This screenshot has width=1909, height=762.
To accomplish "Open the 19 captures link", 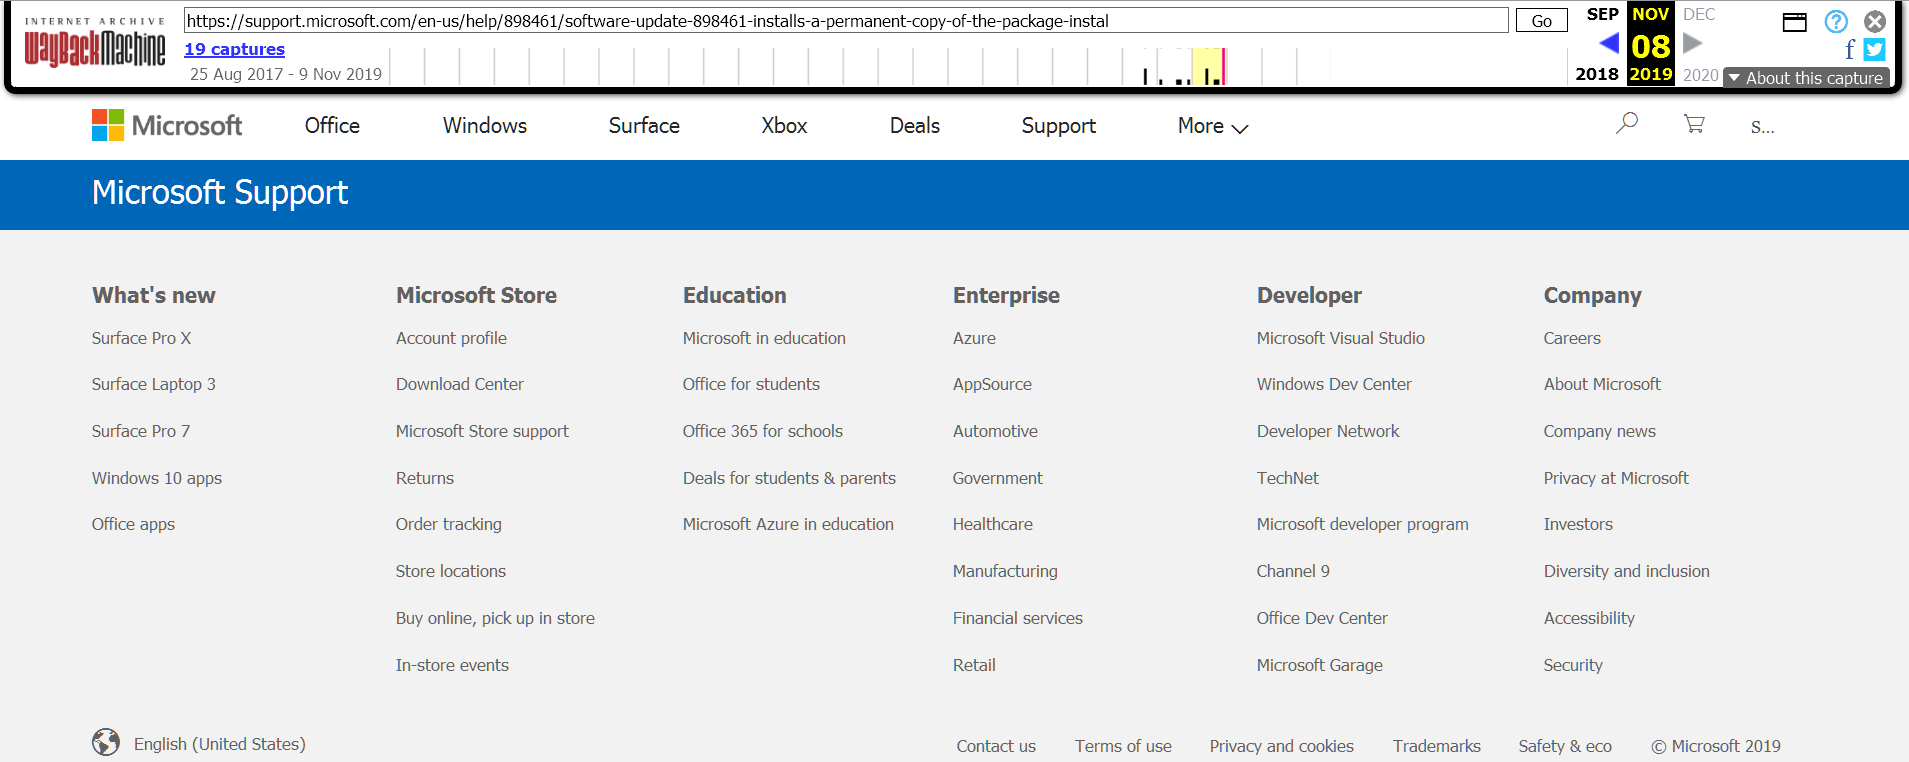I will (234, 49).
